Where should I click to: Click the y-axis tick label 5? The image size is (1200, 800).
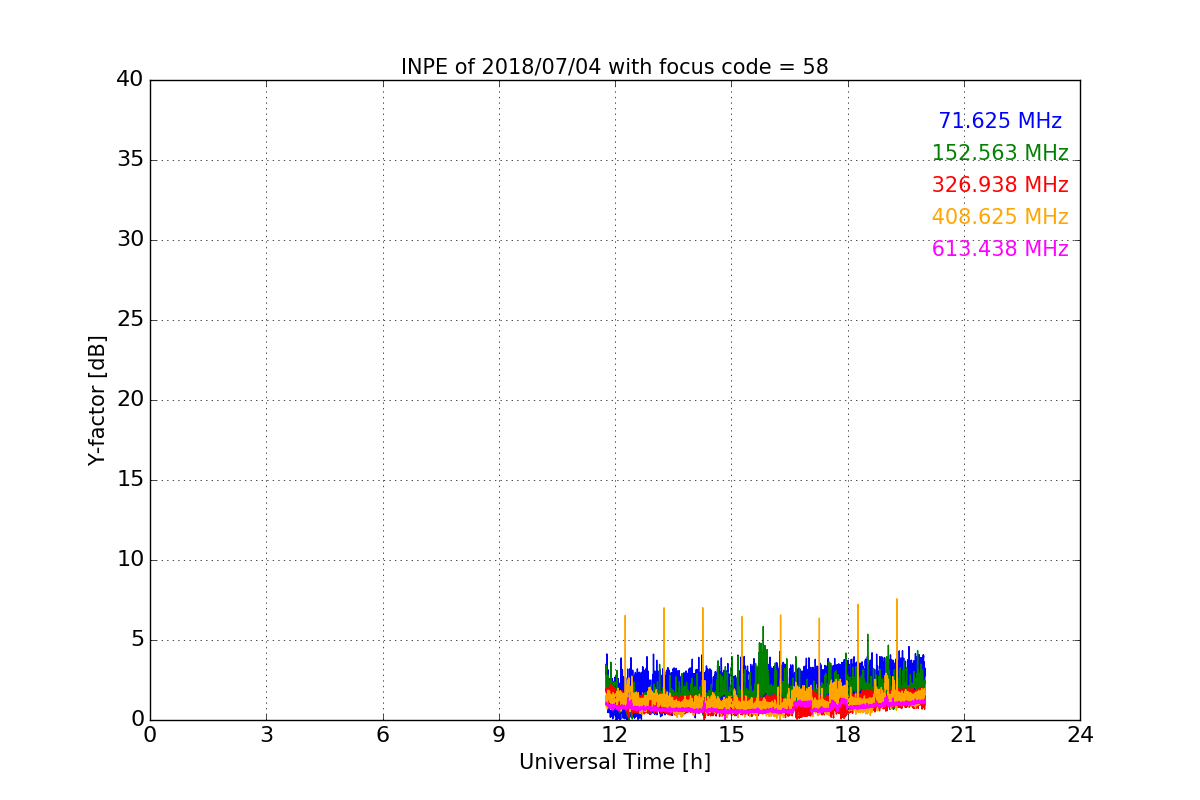(x=137, y=640)
